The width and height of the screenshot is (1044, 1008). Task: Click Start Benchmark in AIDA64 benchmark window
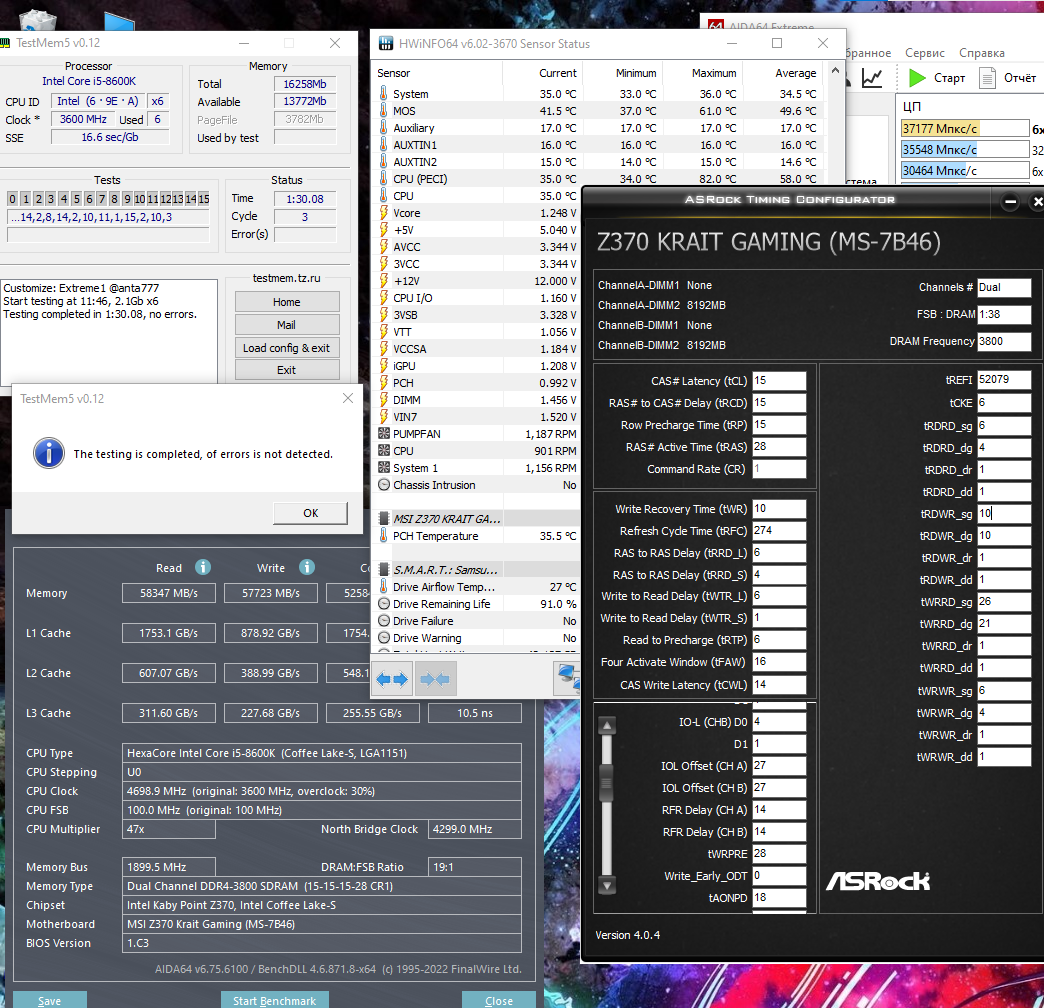[x=274, y=1000]
